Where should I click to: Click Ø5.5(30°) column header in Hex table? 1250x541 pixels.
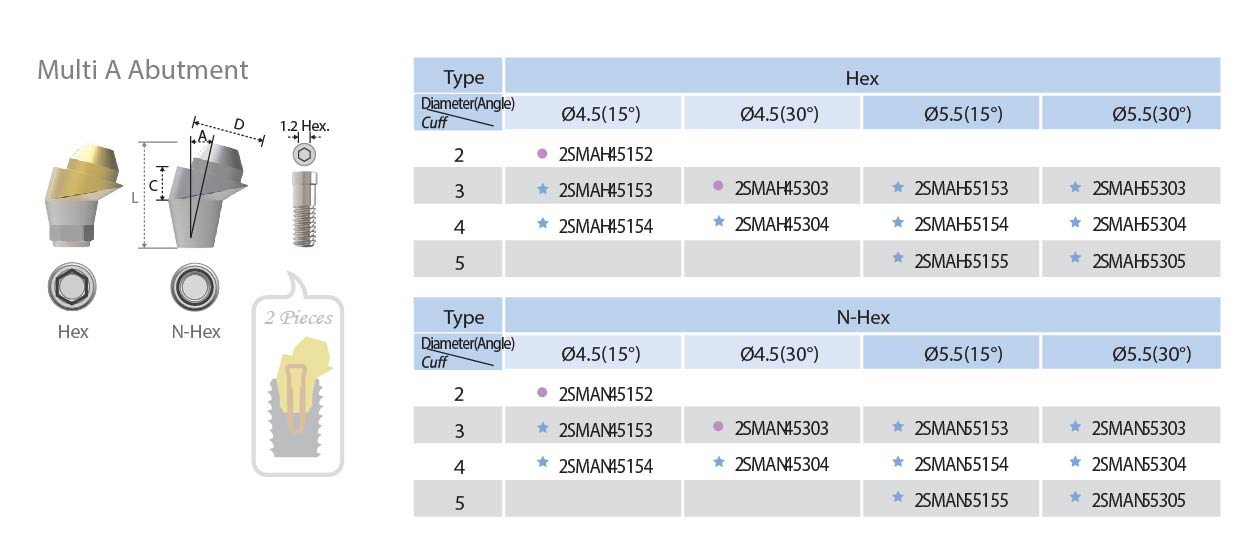click(1131, 113)
